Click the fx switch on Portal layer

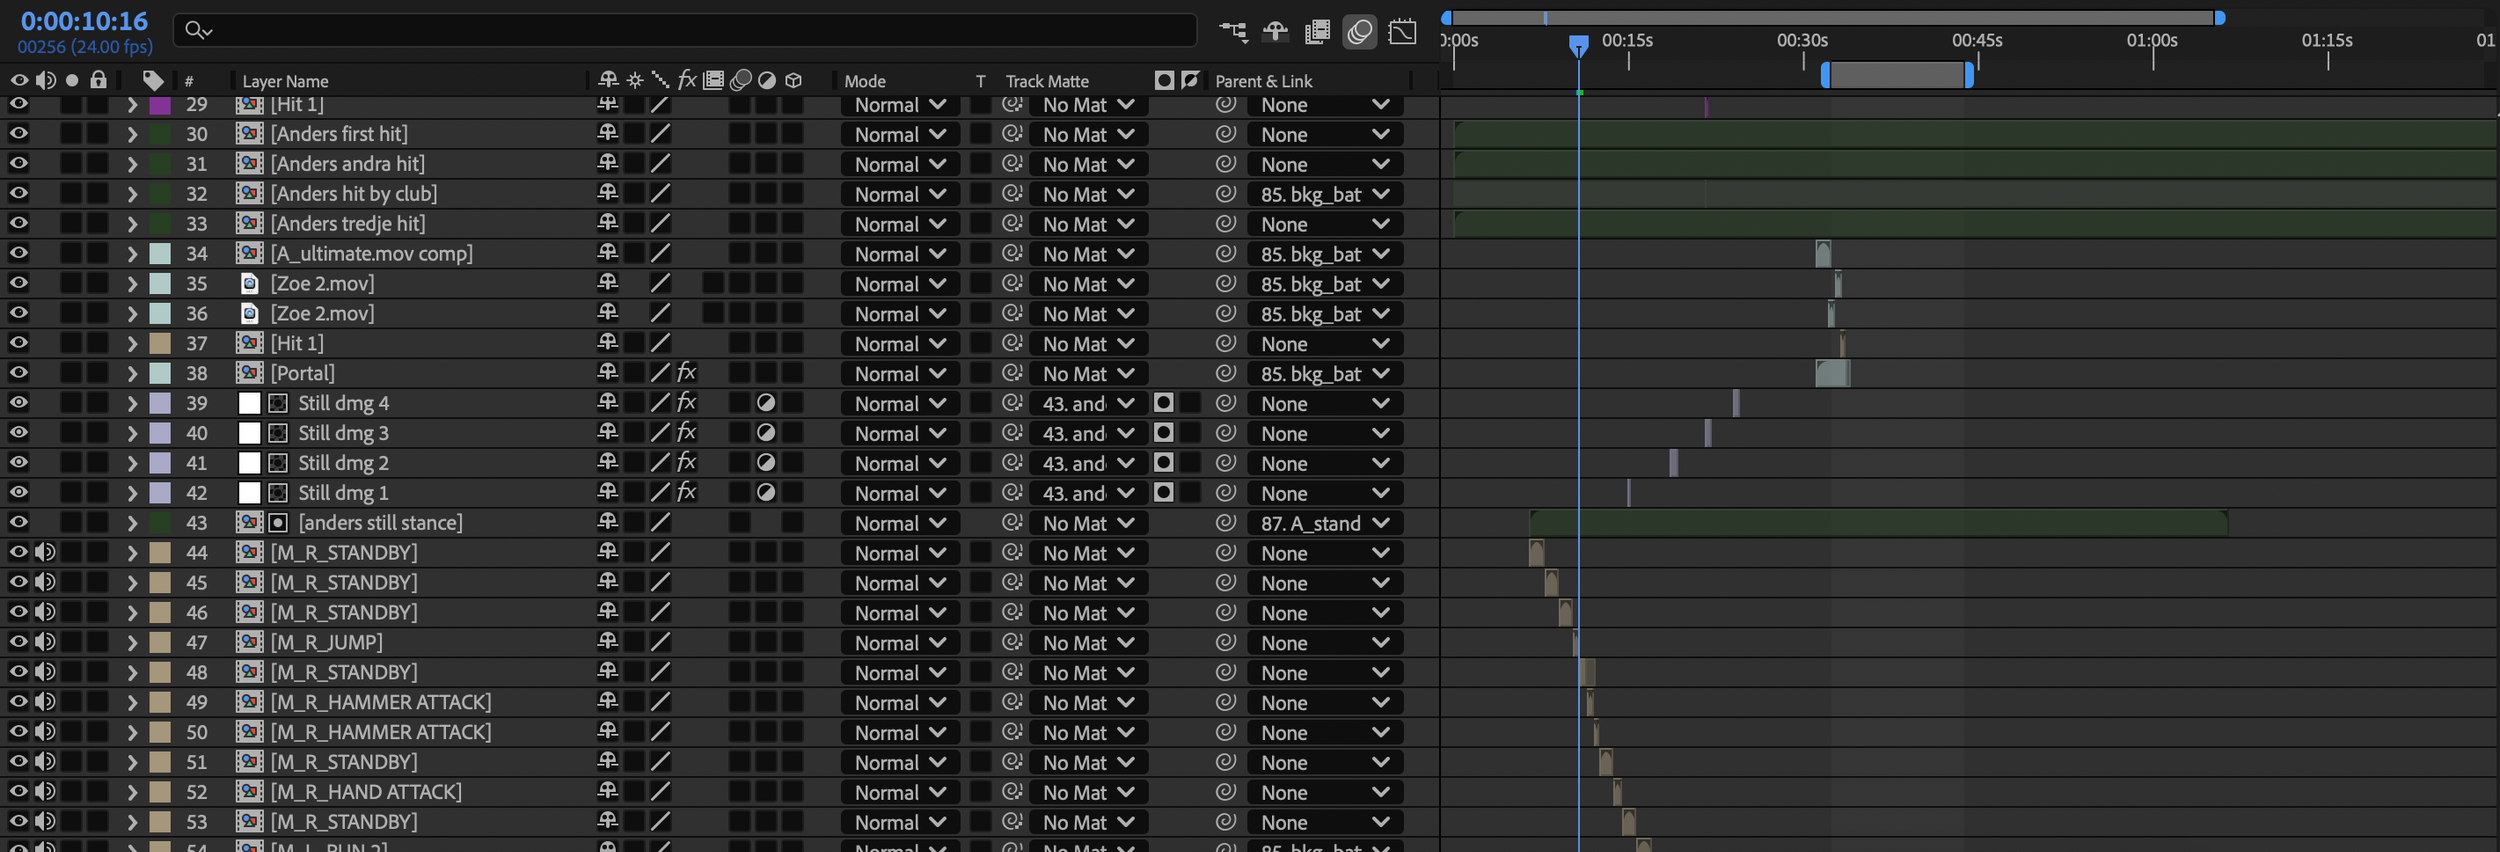(687, 373)
